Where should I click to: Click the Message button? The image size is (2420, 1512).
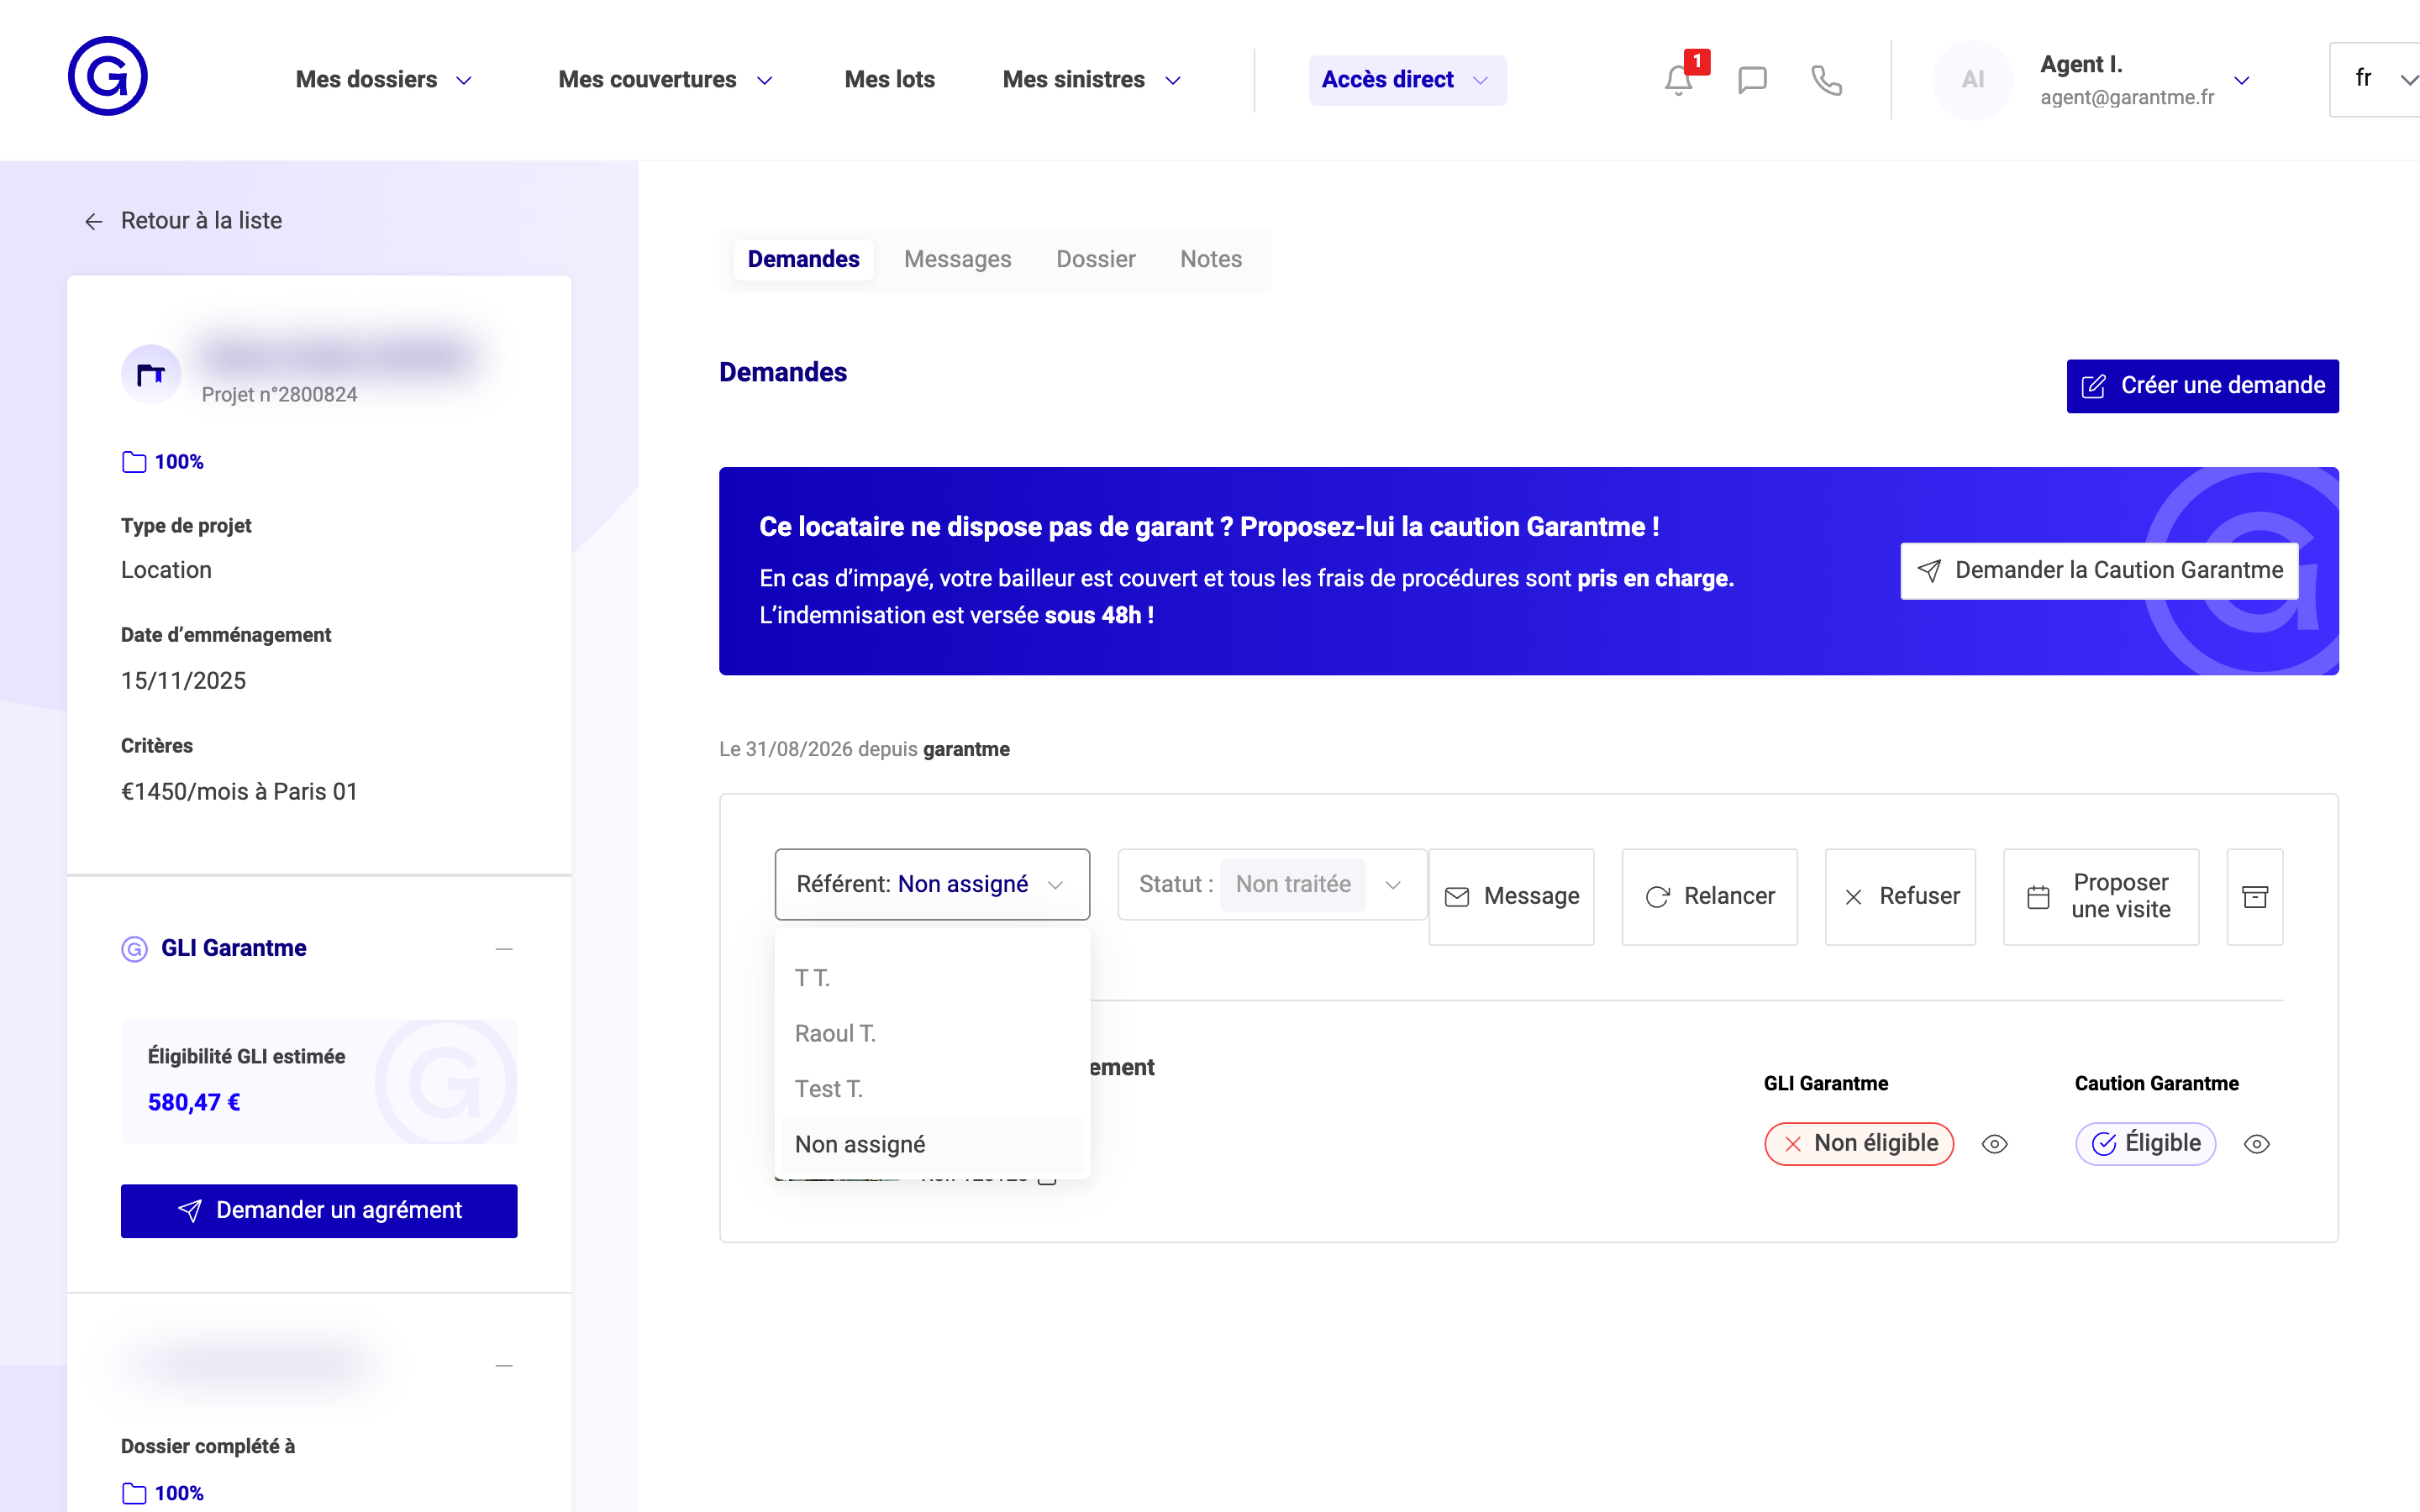pyautogui.click(x=1511, y=896)
